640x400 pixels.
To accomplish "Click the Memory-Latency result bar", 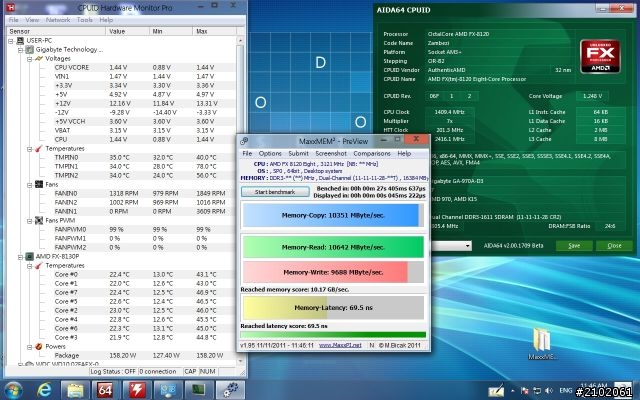I will click(x=333, y=307).
